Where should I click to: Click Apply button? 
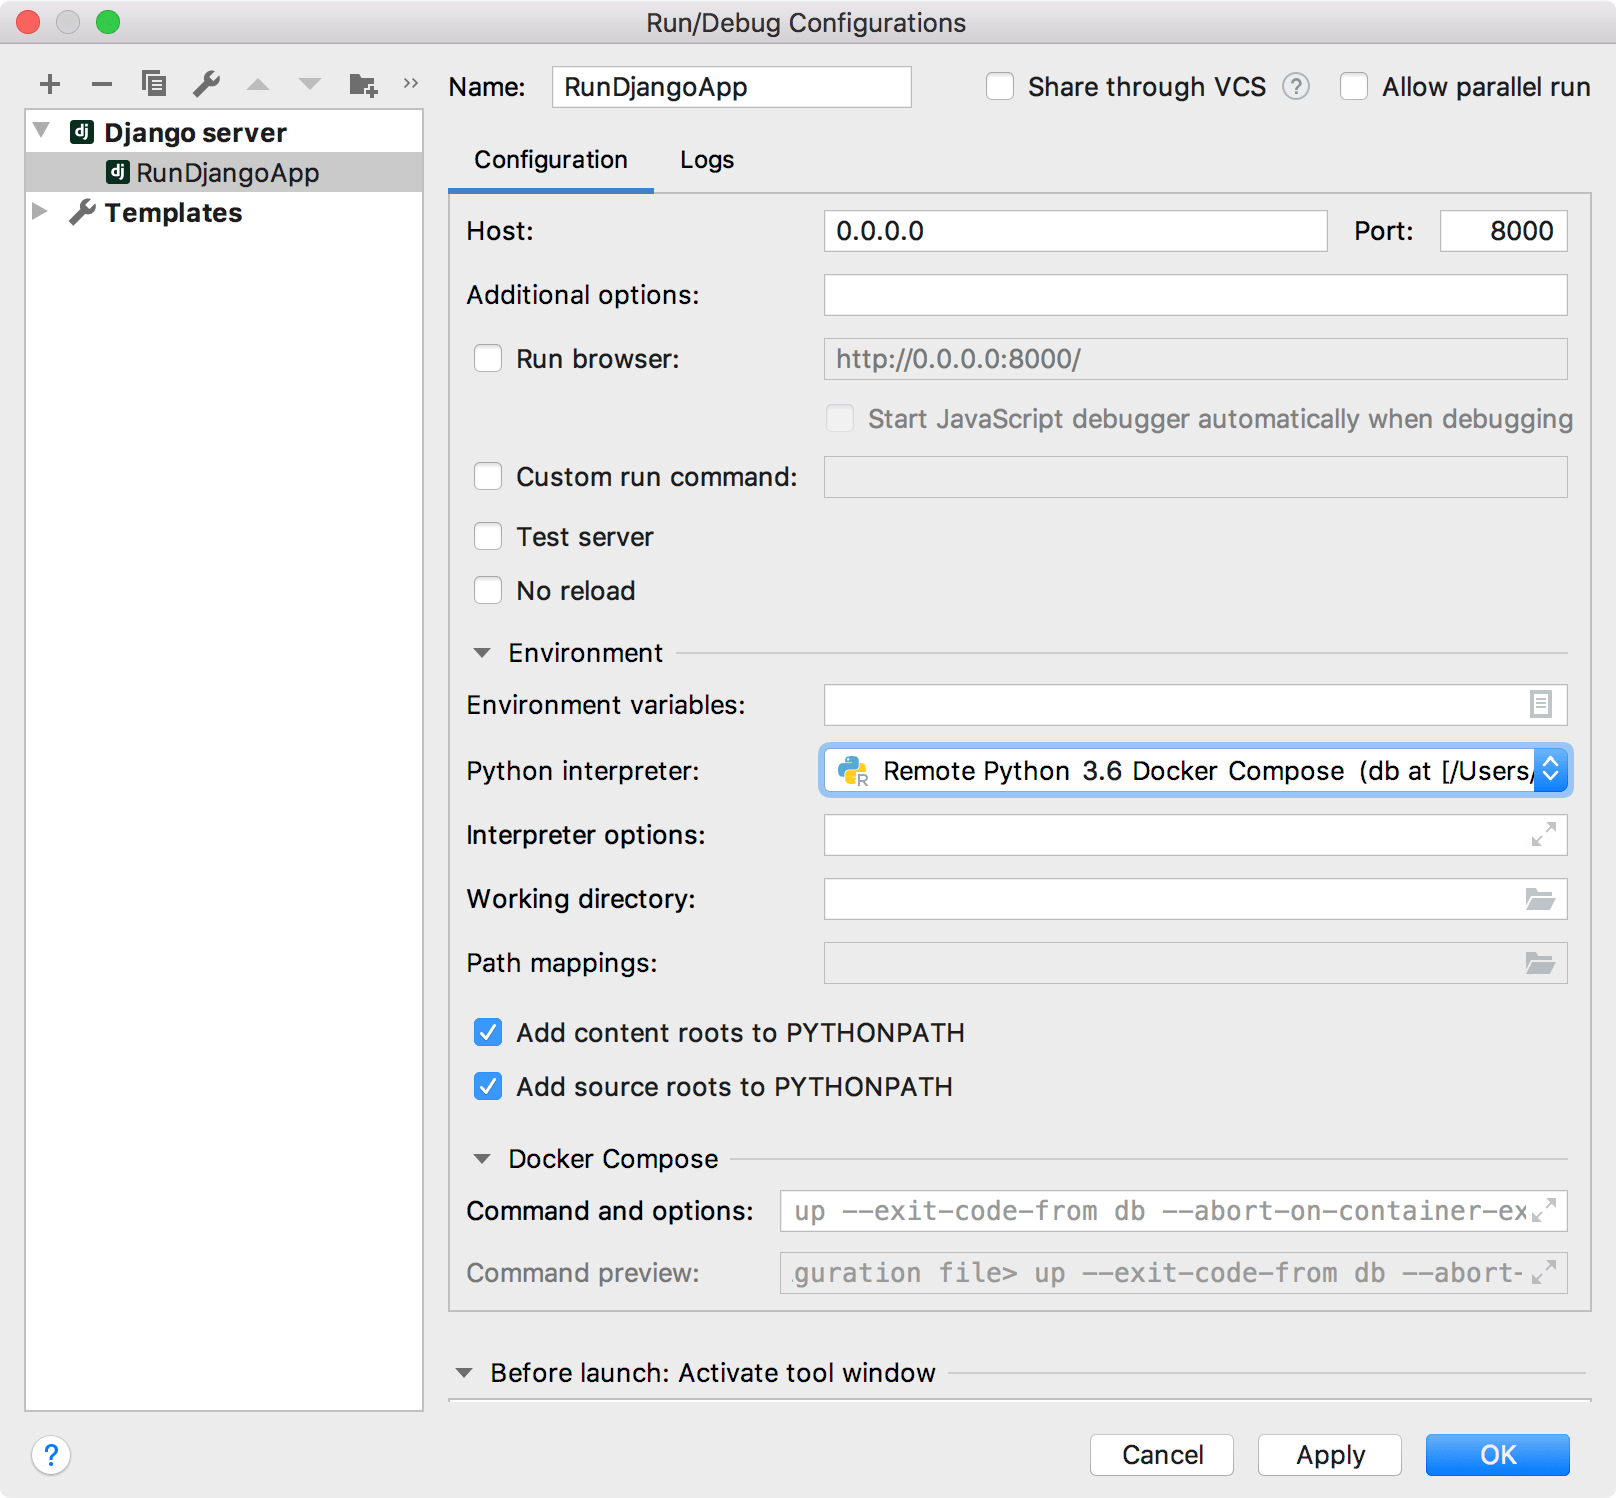coord(1330,1455)
